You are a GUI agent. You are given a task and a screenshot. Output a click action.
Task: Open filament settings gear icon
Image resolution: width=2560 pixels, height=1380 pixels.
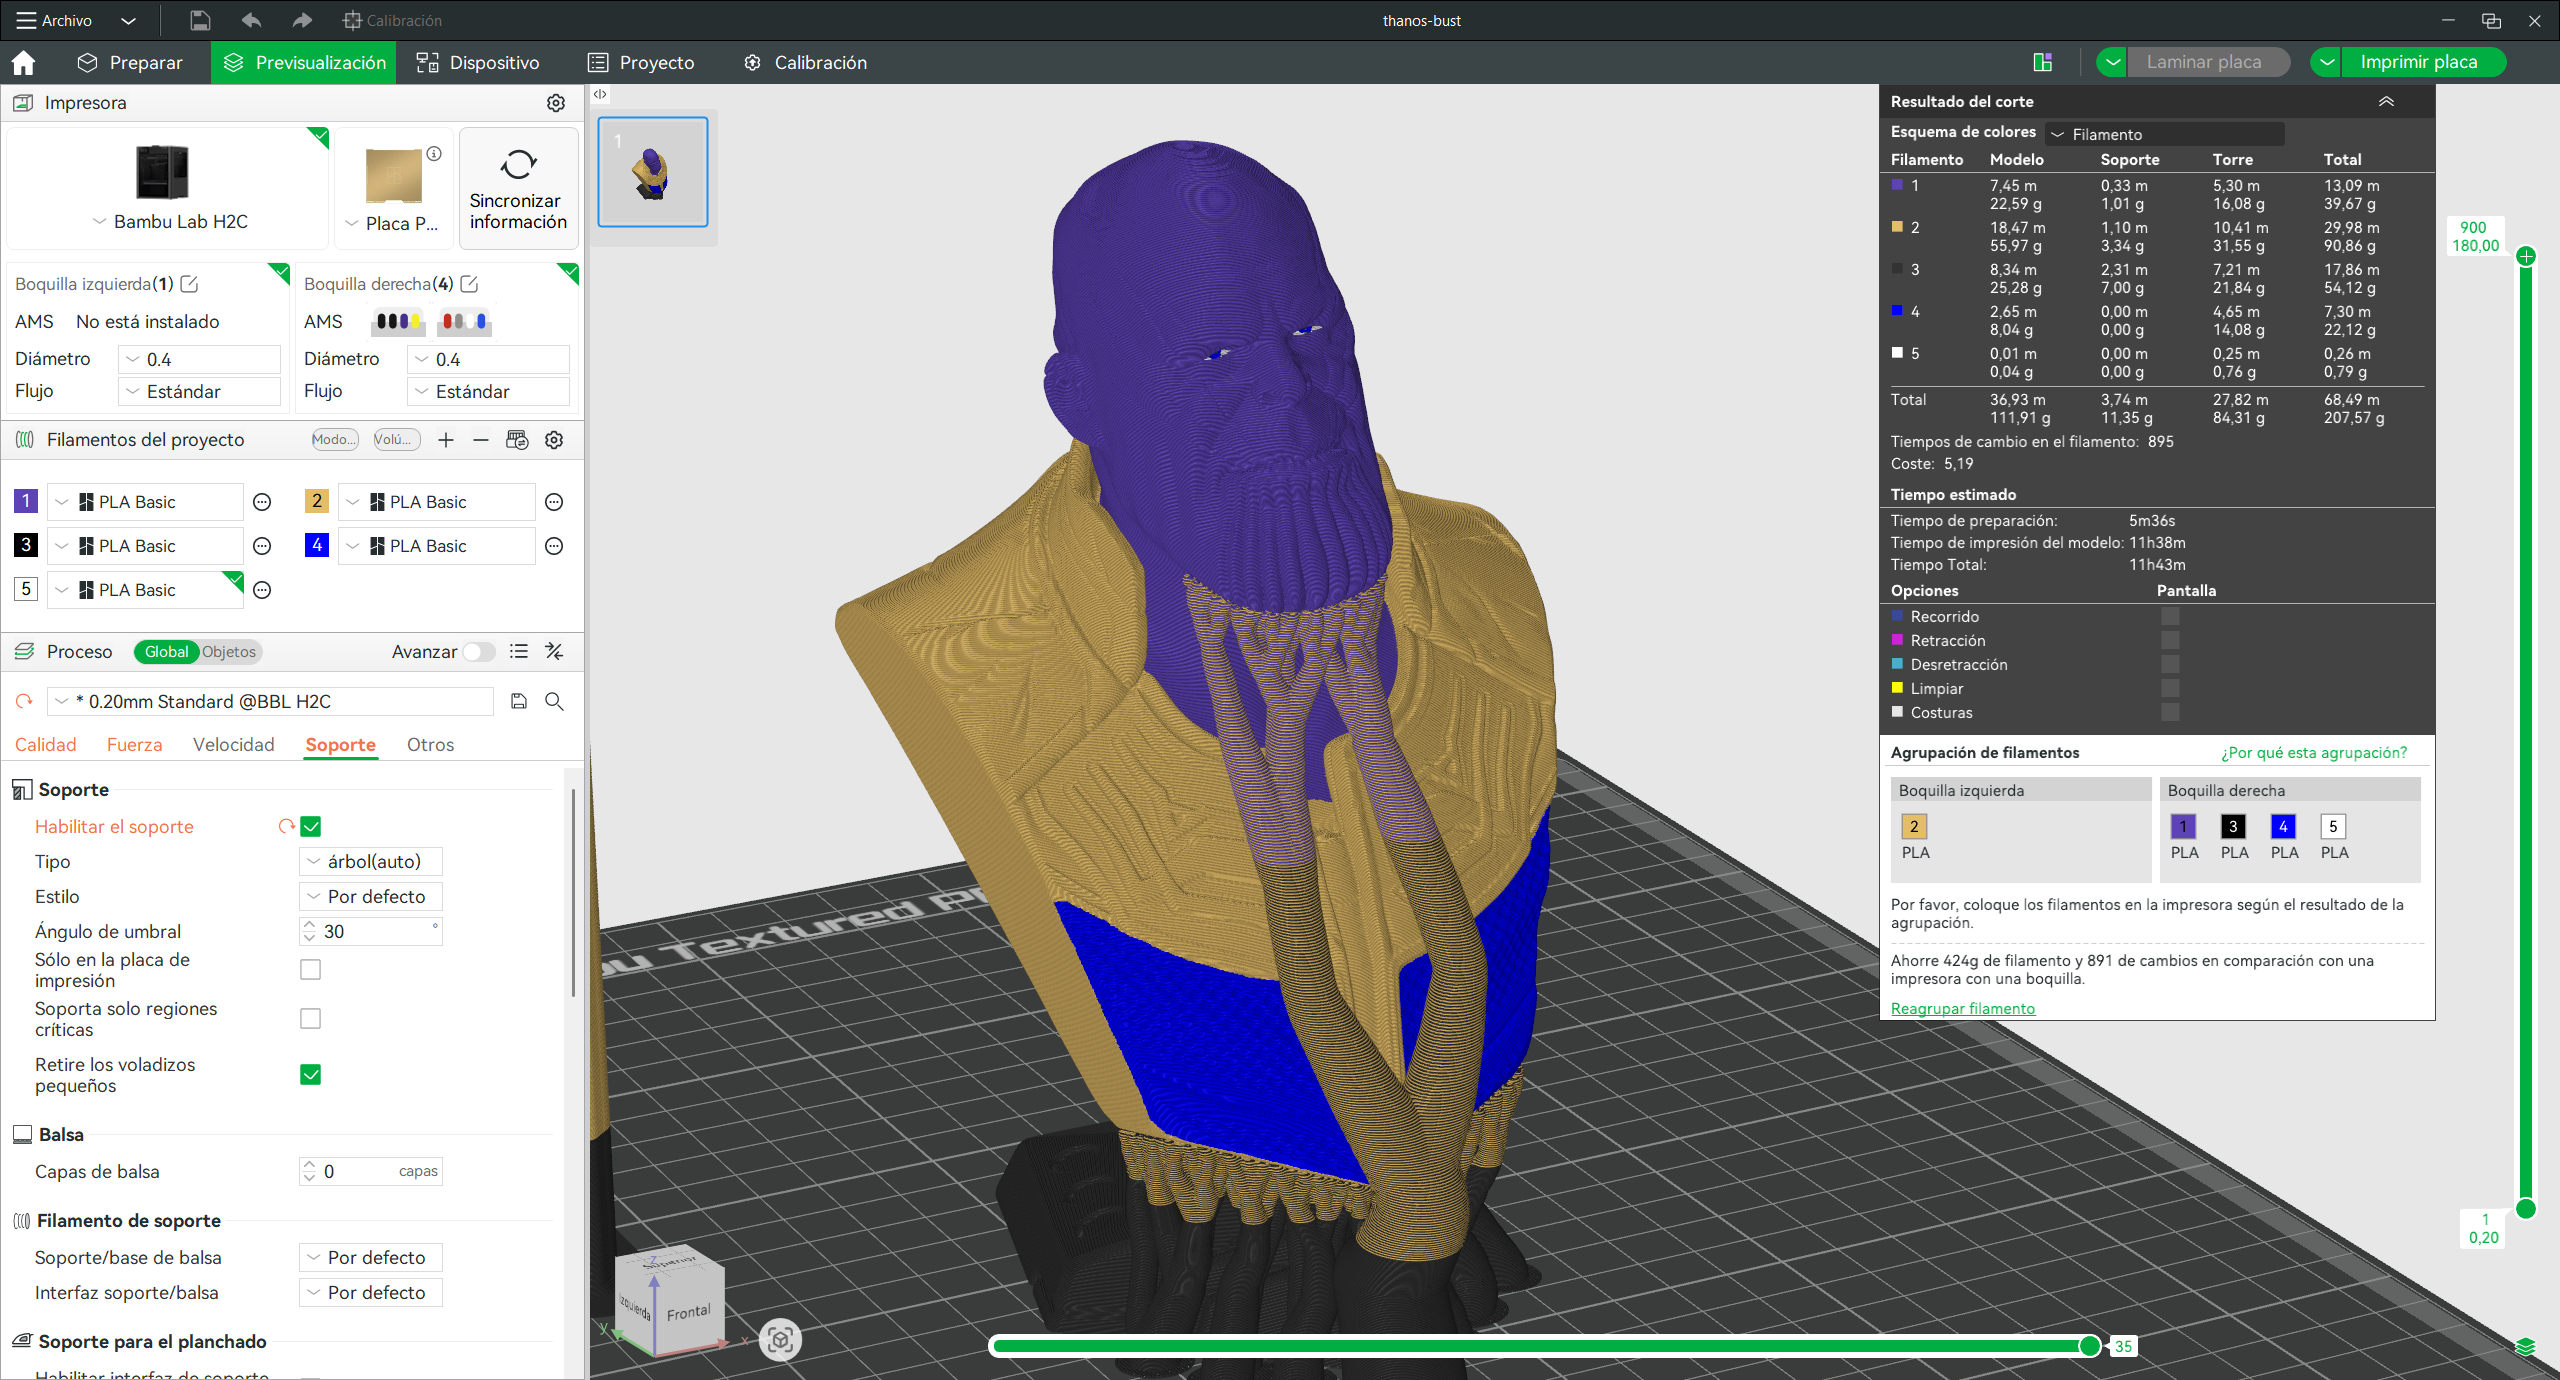[x=554, y=440]
